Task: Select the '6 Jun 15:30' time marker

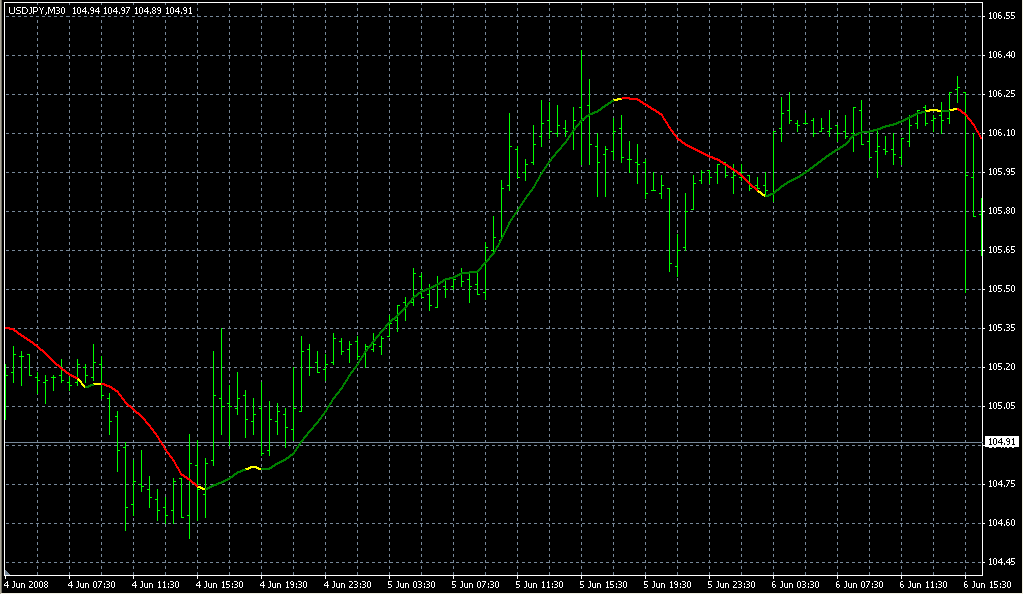Action: 988,584
